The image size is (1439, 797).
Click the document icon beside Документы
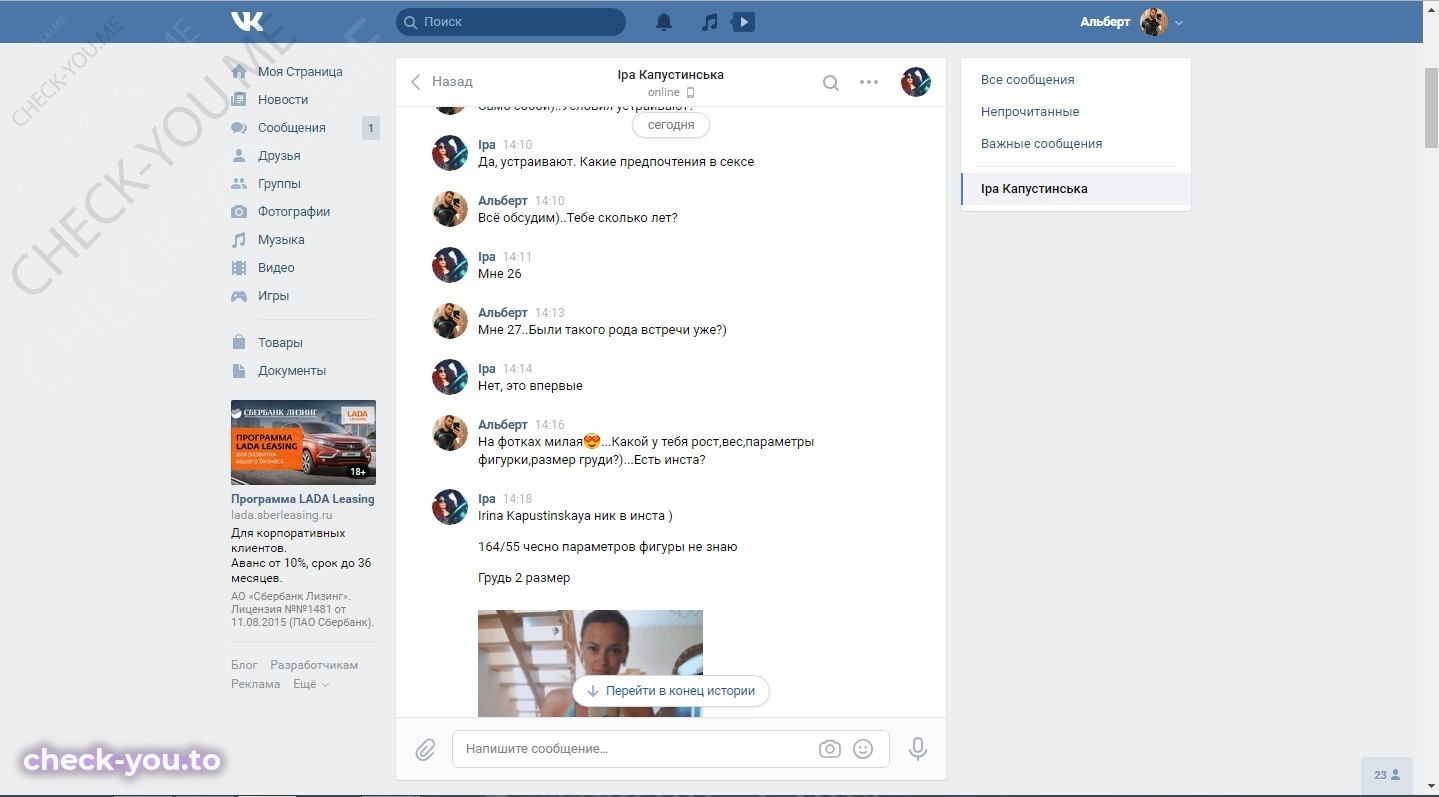(x=239, y=371)
